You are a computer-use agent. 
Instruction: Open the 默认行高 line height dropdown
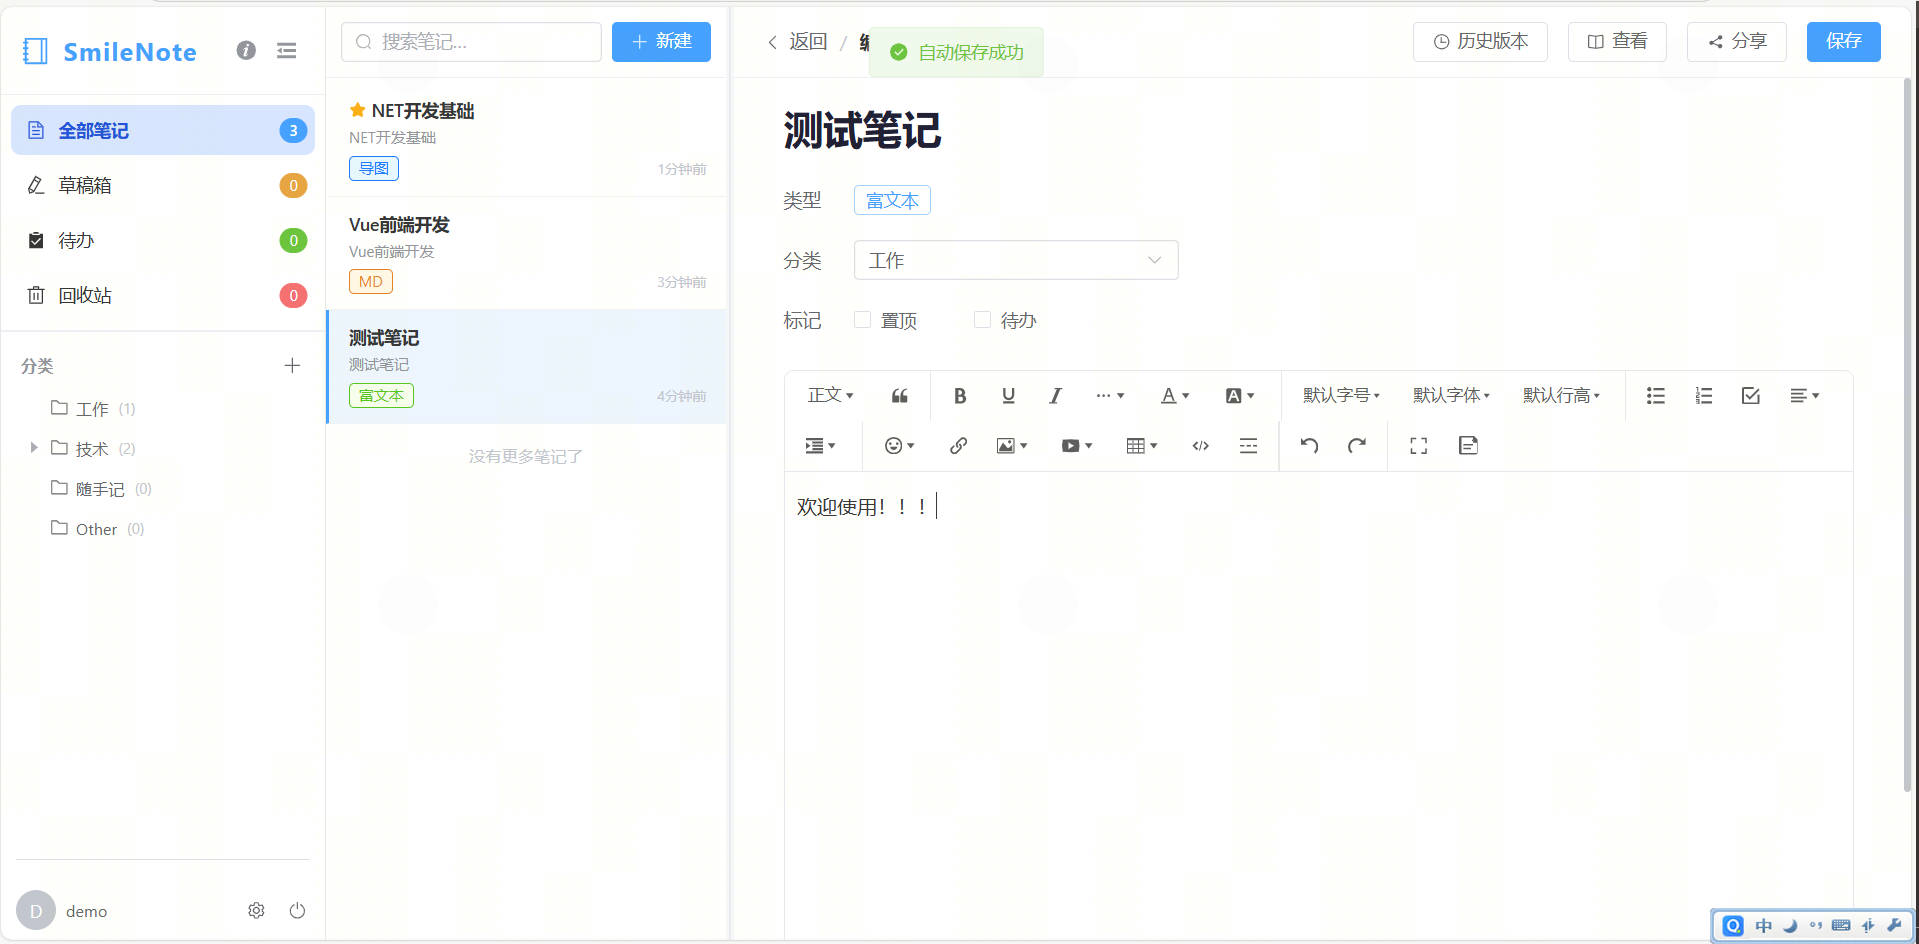point(1561,396)
